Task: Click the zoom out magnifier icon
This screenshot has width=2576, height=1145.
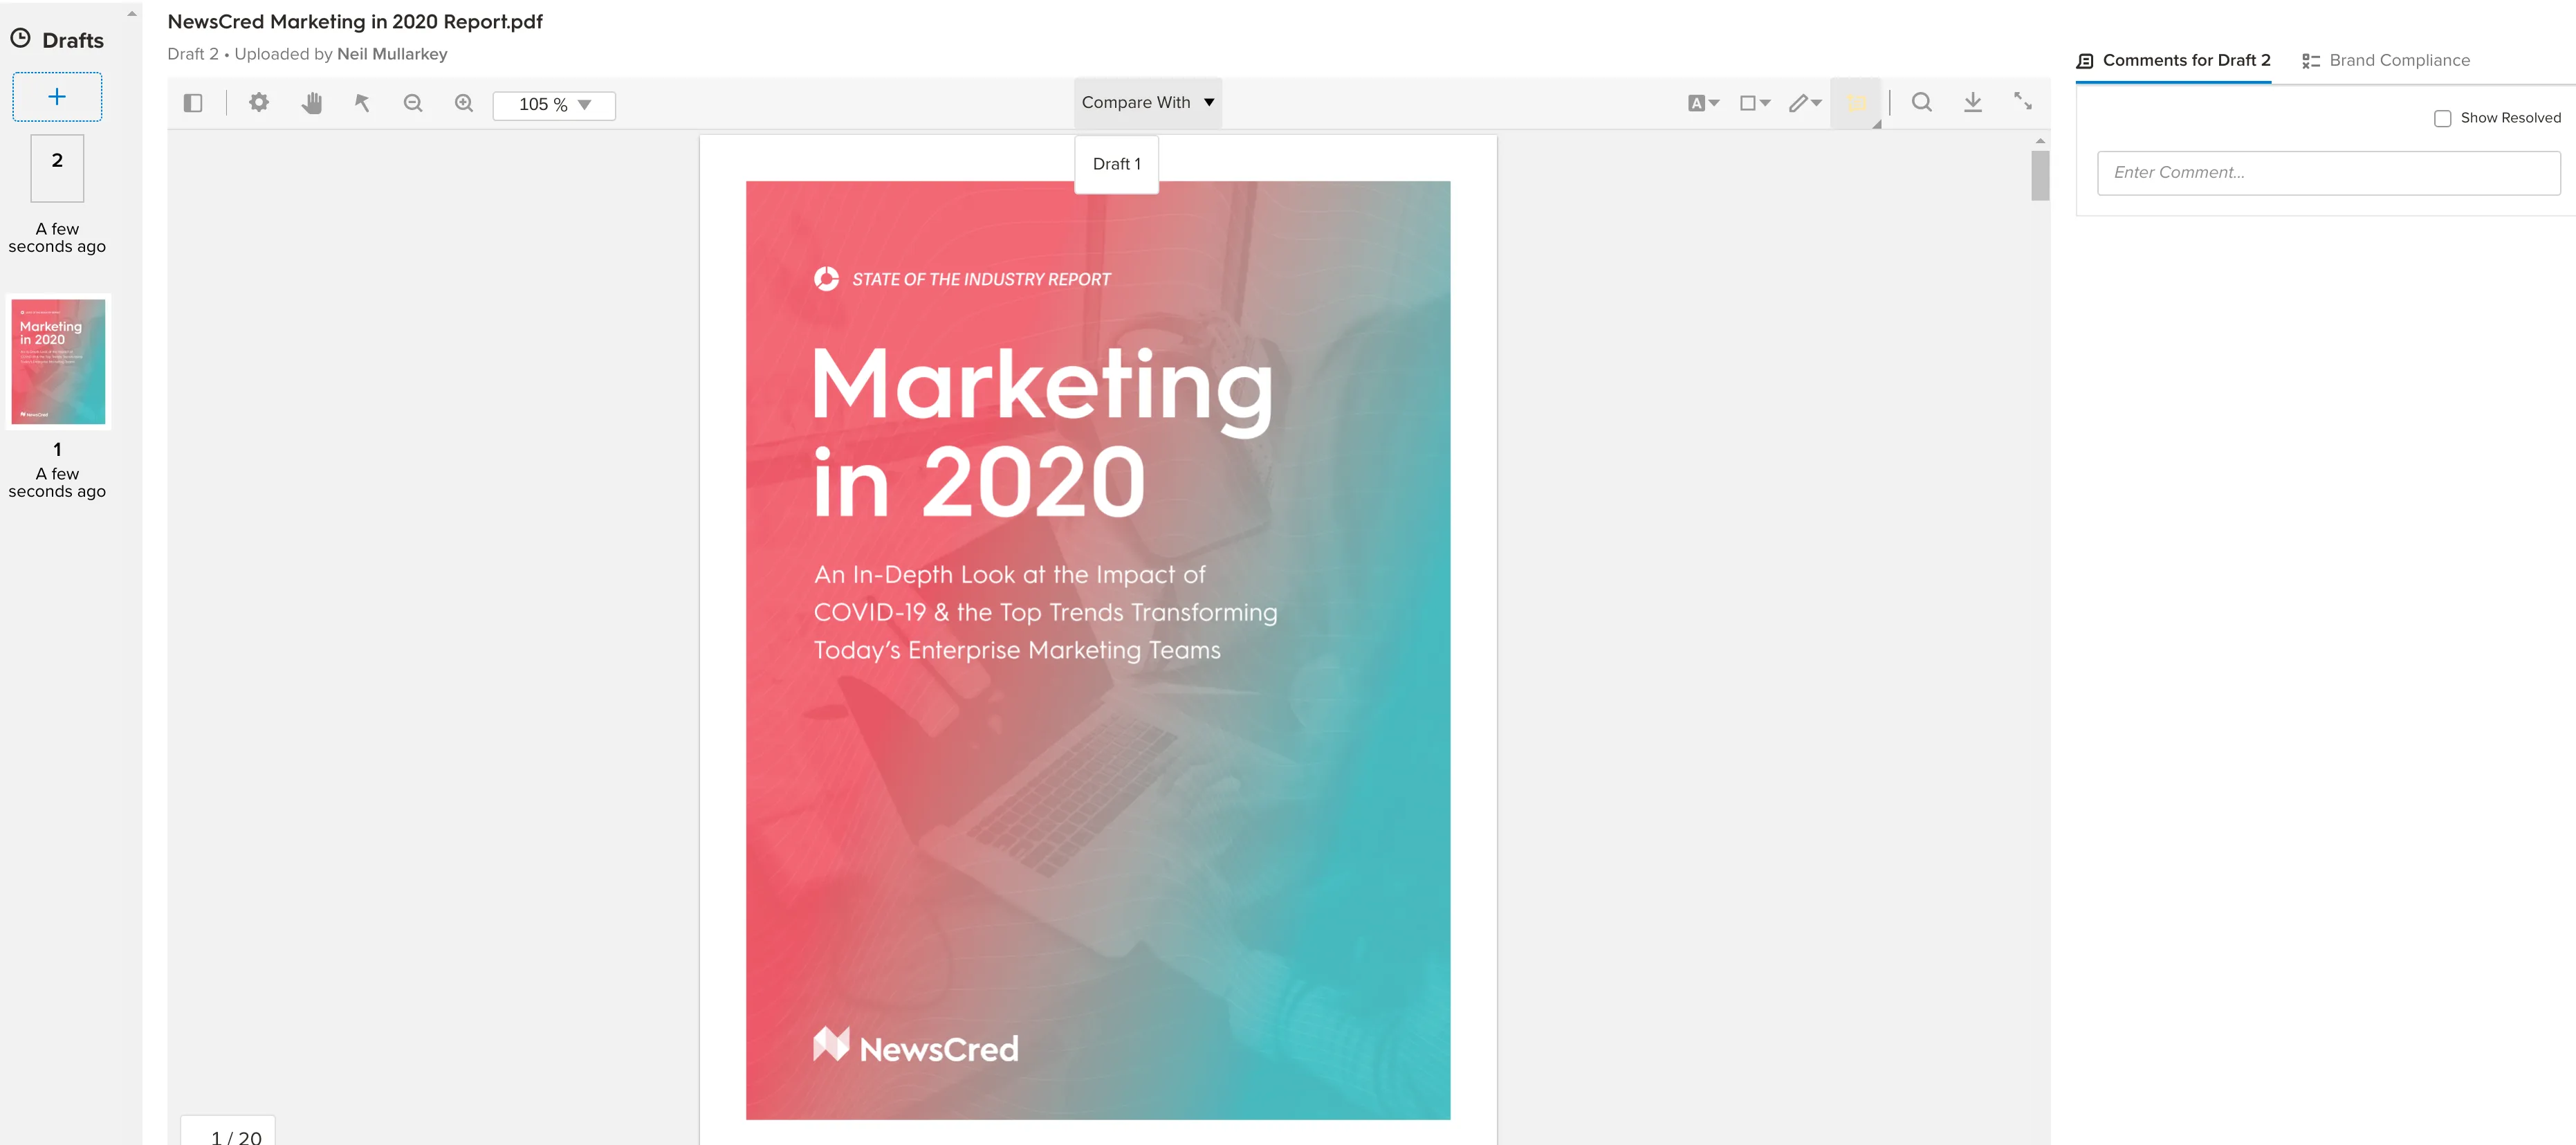Action: [x=413, y=102]
